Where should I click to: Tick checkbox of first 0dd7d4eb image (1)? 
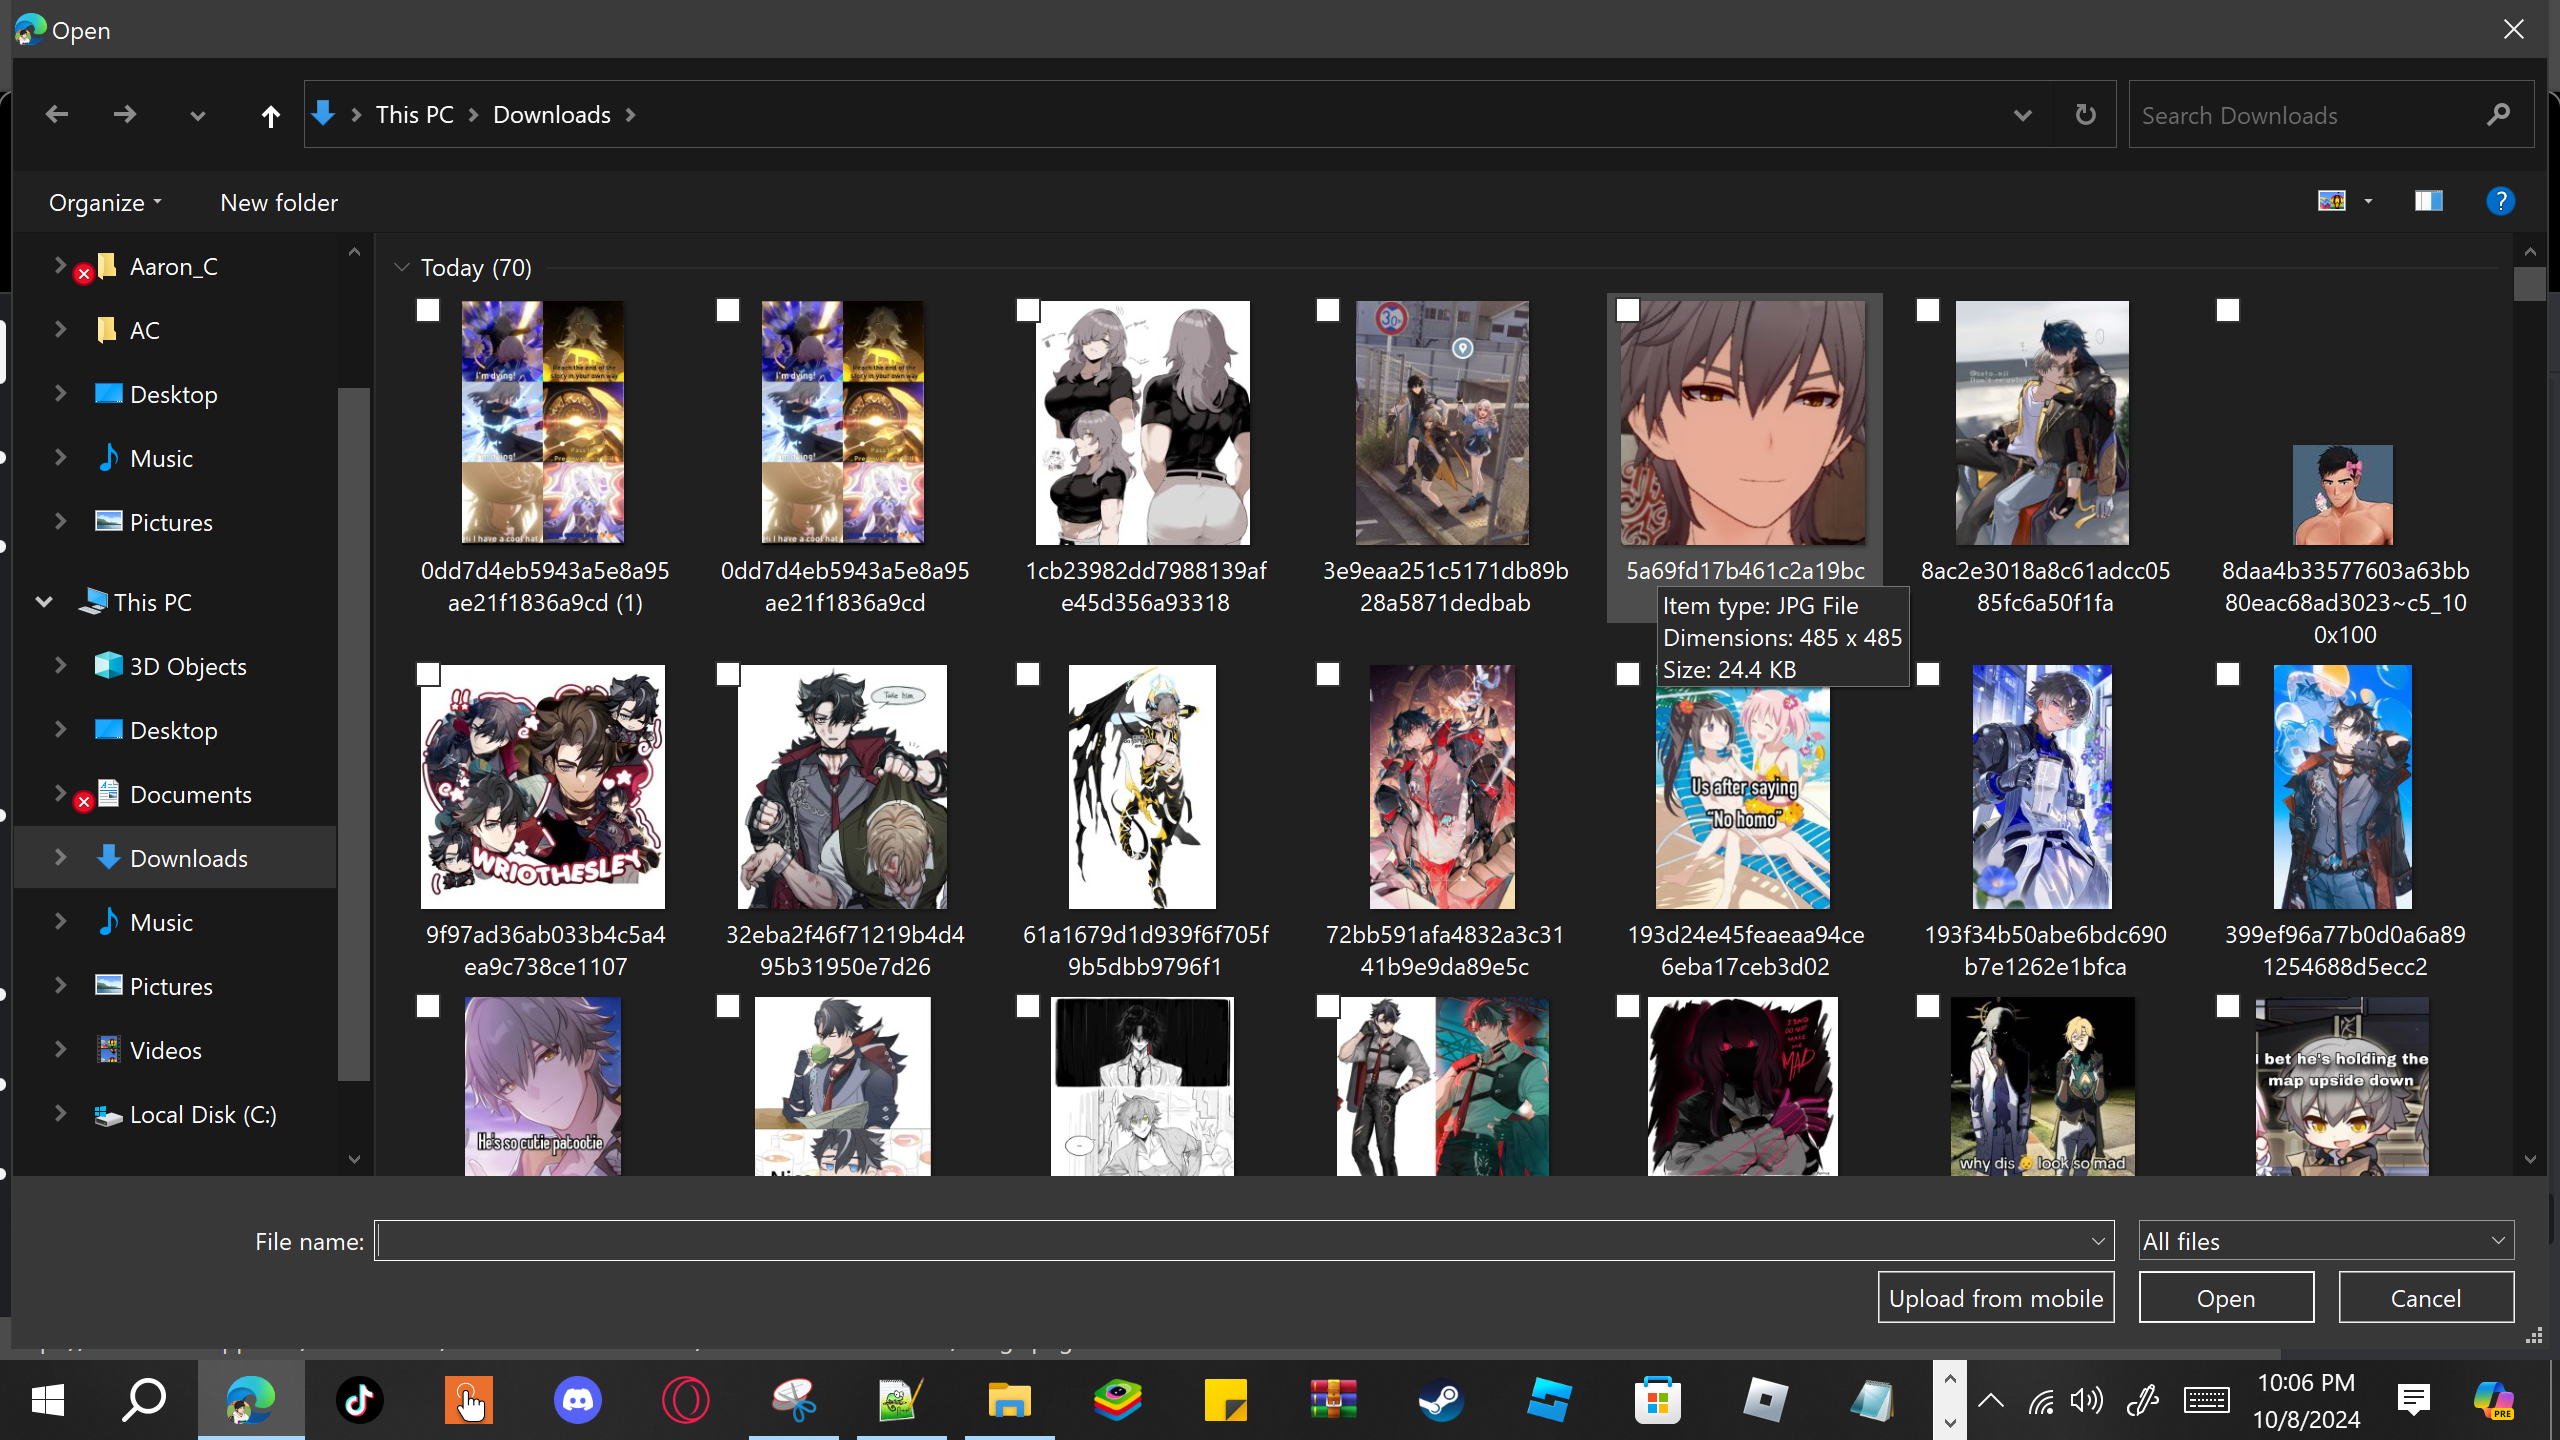click(428, 311)
